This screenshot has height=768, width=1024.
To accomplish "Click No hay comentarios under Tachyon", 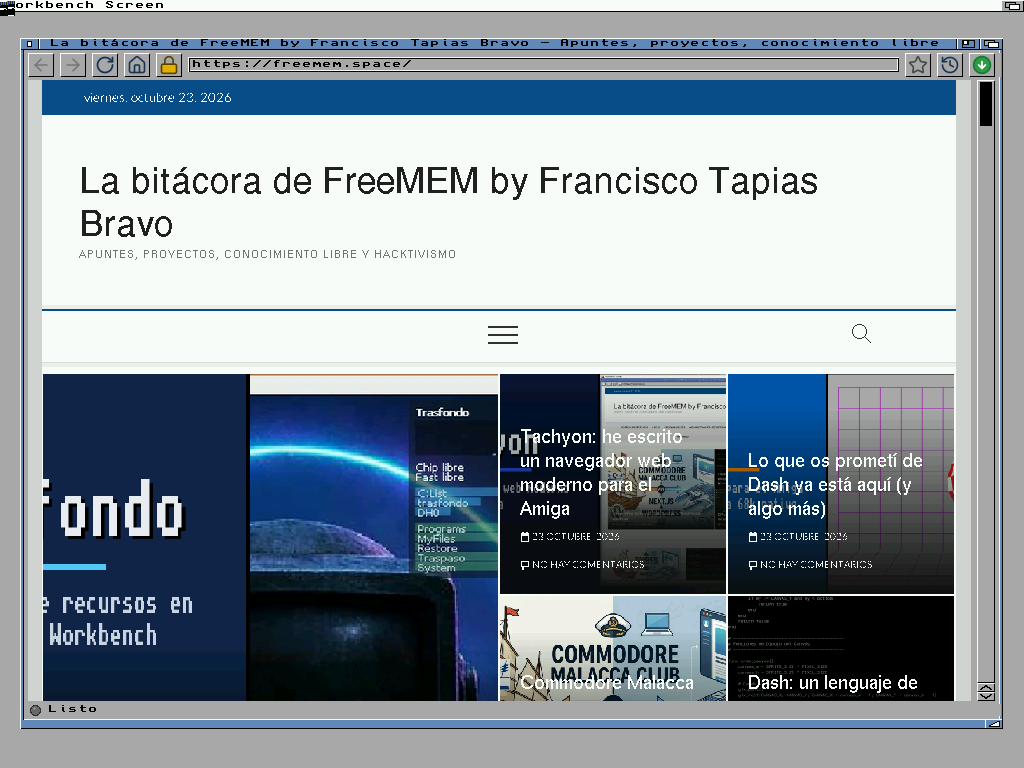I will (x=583, y=564).
